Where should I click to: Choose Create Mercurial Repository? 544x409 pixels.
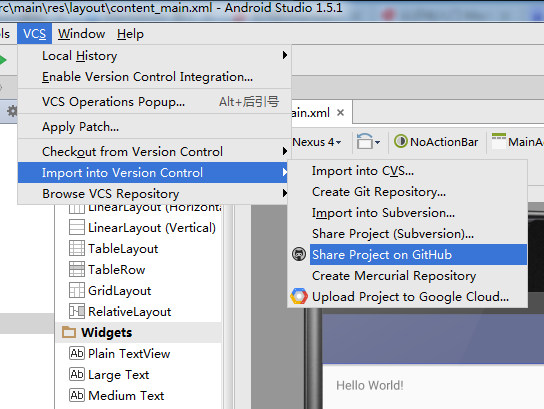click(408, 275)
